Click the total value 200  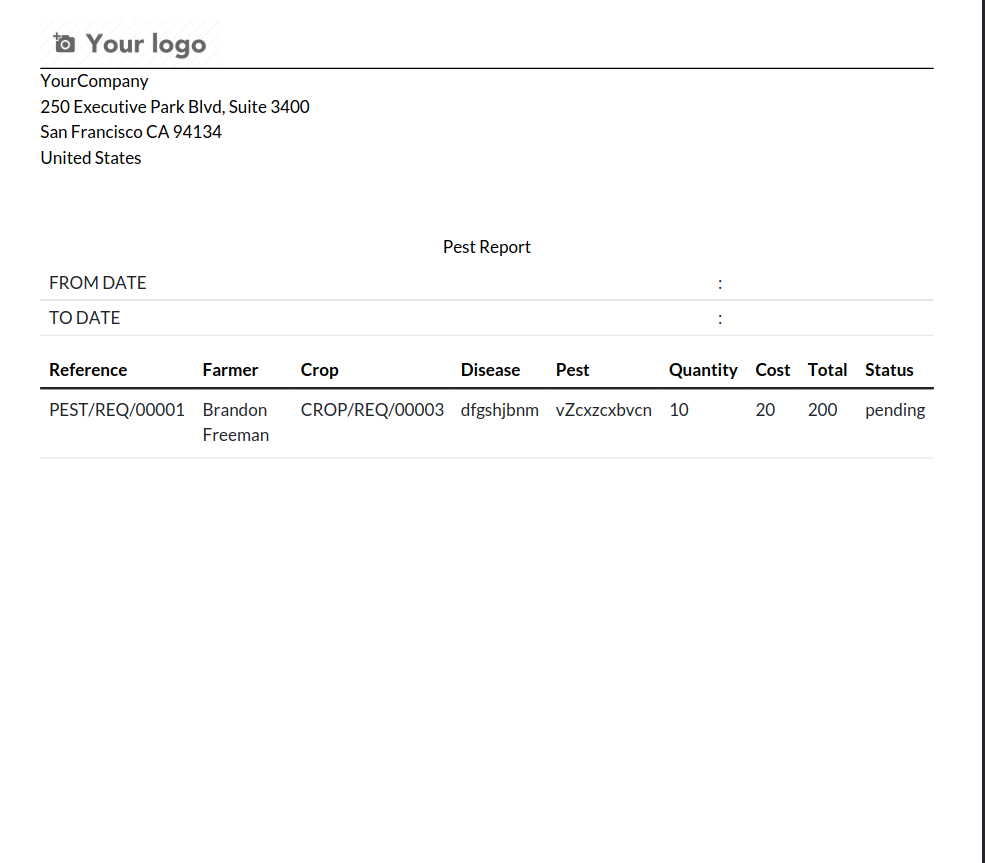[x=822, y=410]
